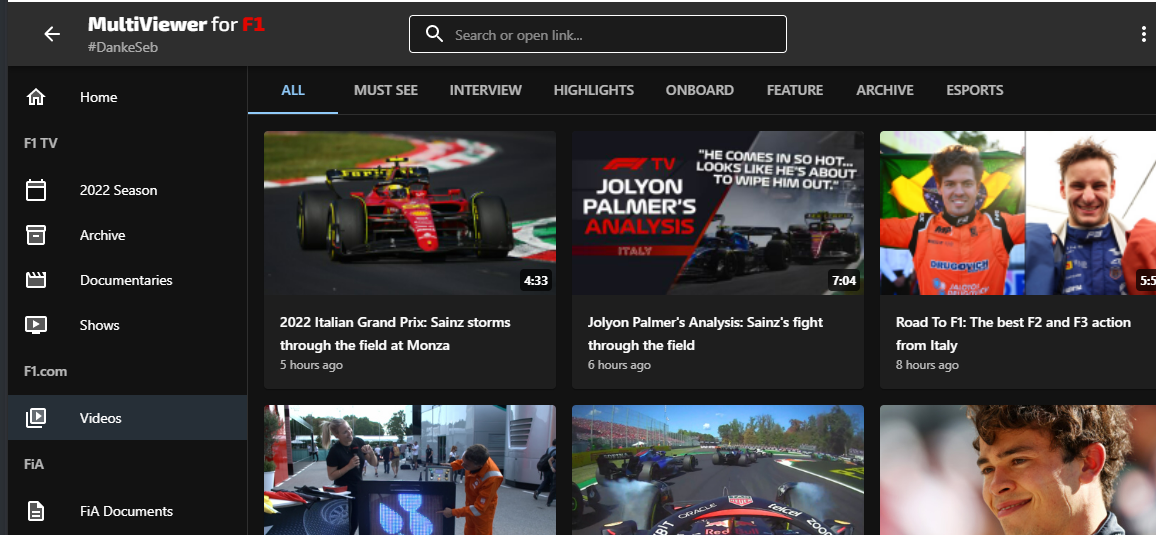Go to Archive in the sidebar
The height and width of the screenshot is (535, 1156).
pos(128,235)
